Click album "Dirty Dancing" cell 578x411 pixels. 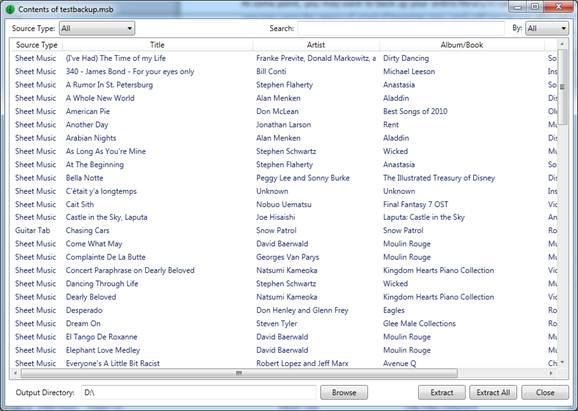(406, 58)
